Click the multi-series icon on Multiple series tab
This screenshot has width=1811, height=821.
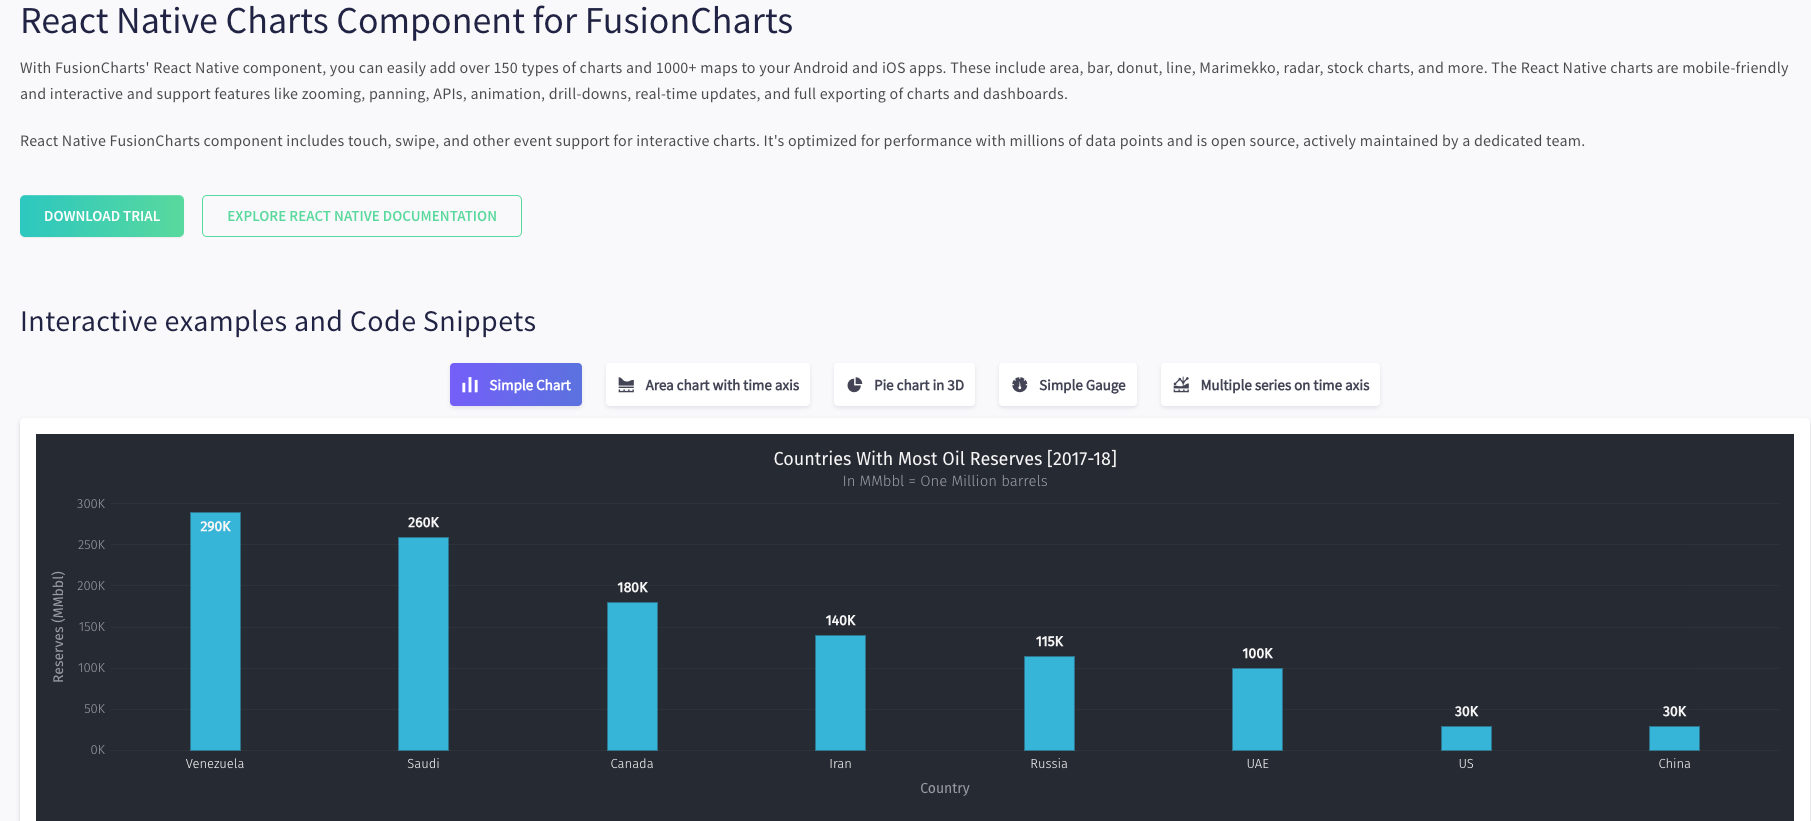tap(1181, 385)
